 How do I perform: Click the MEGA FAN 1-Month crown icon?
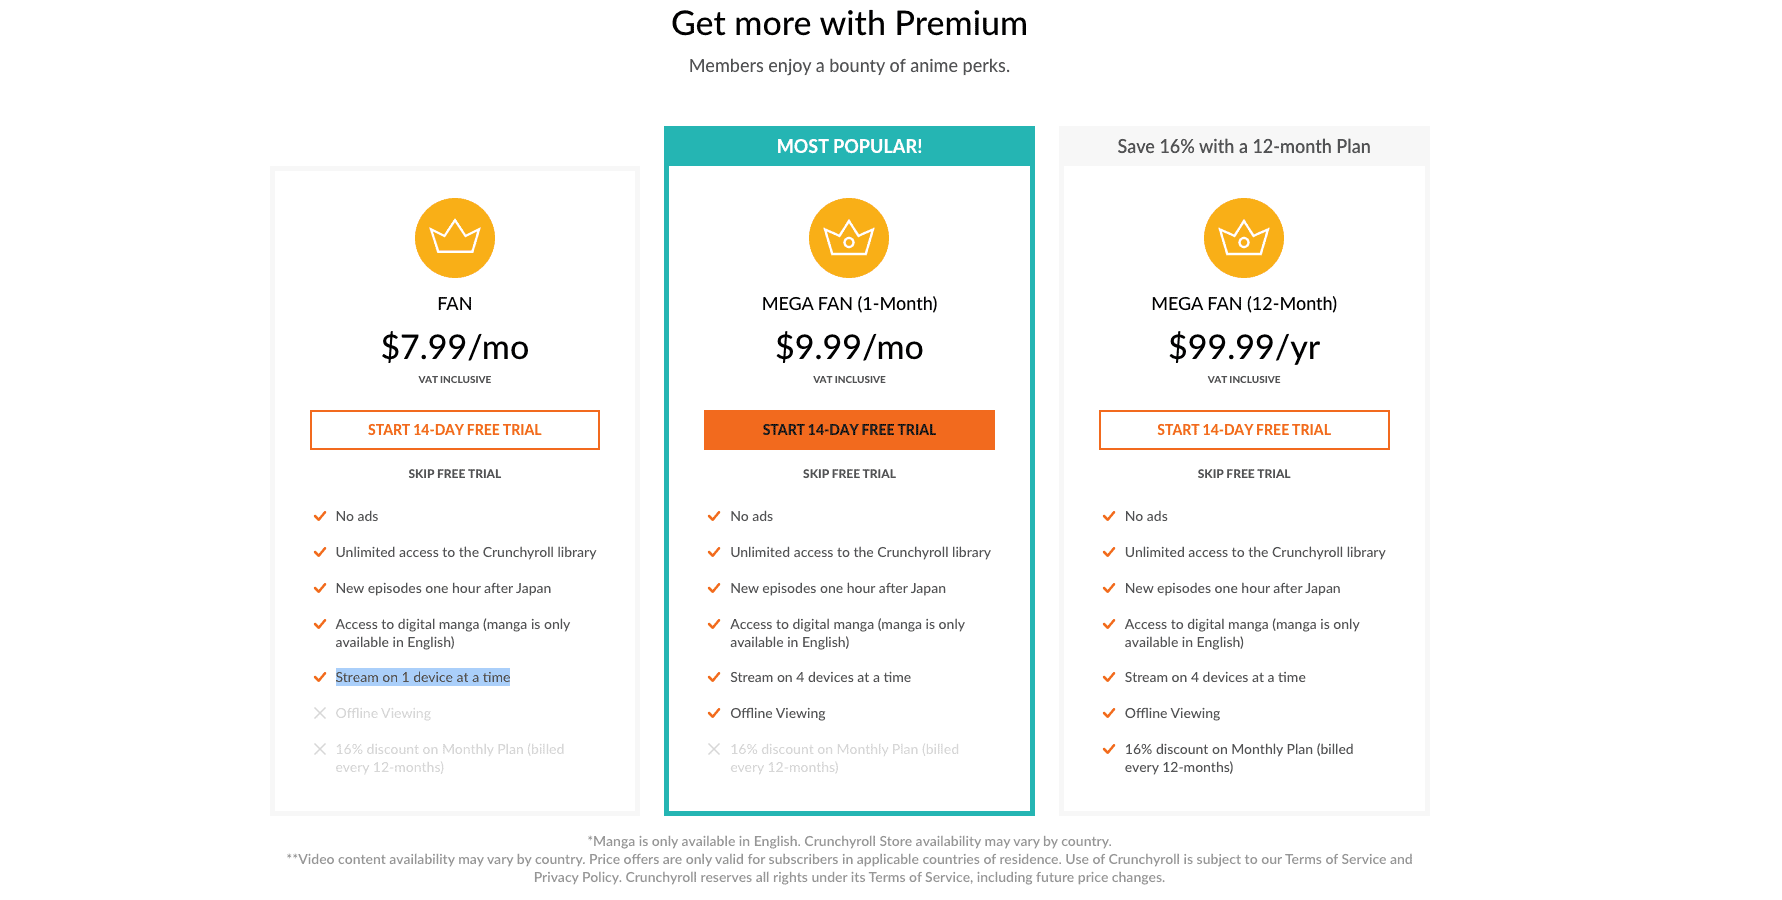click(x=849, y=238)
